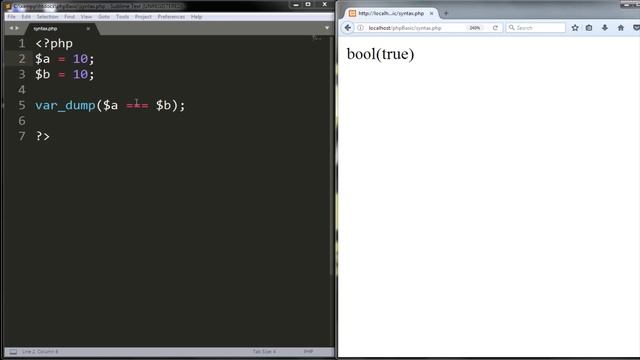Select the syntax.php browser tab
This screenshot has width=640, height=360.
[391, 13]
